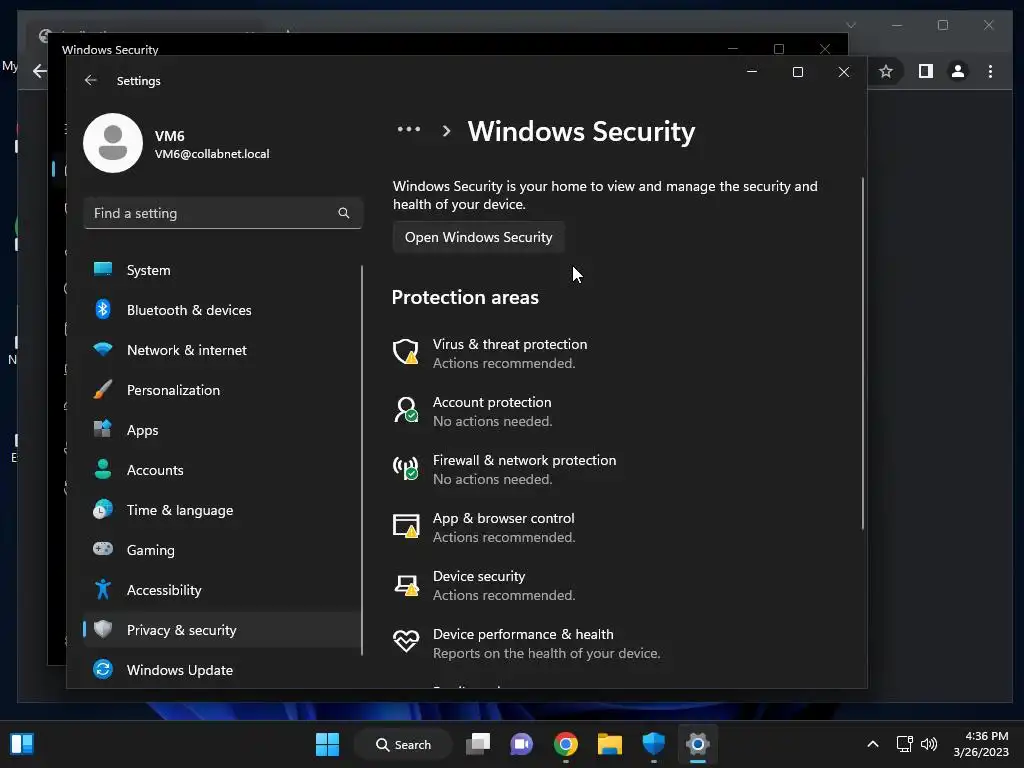Click the Accounts person icon
Screen dimensions: 1024x768
click(x=103, y=469)
